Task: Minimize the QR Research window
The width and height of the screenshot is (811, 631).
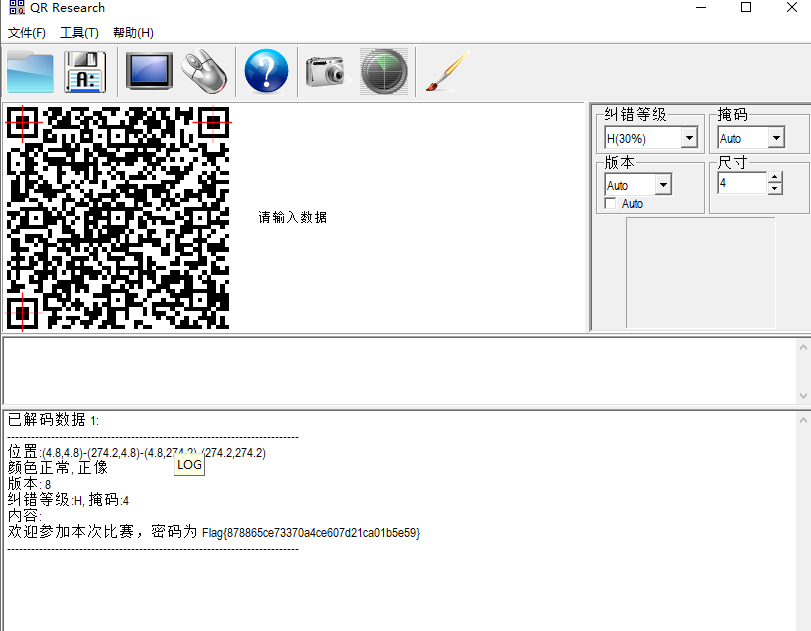Action: coord(701,7)
